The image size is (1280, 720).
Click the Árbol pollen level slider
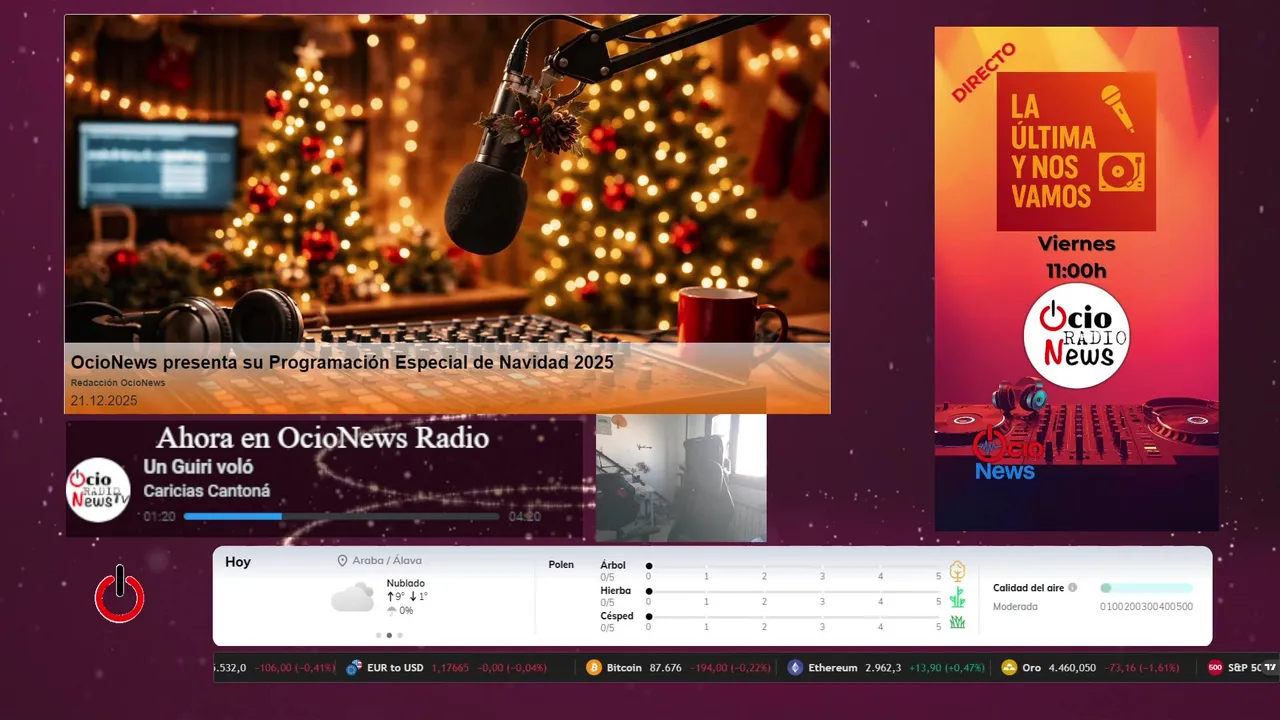(x=794, y=566)
